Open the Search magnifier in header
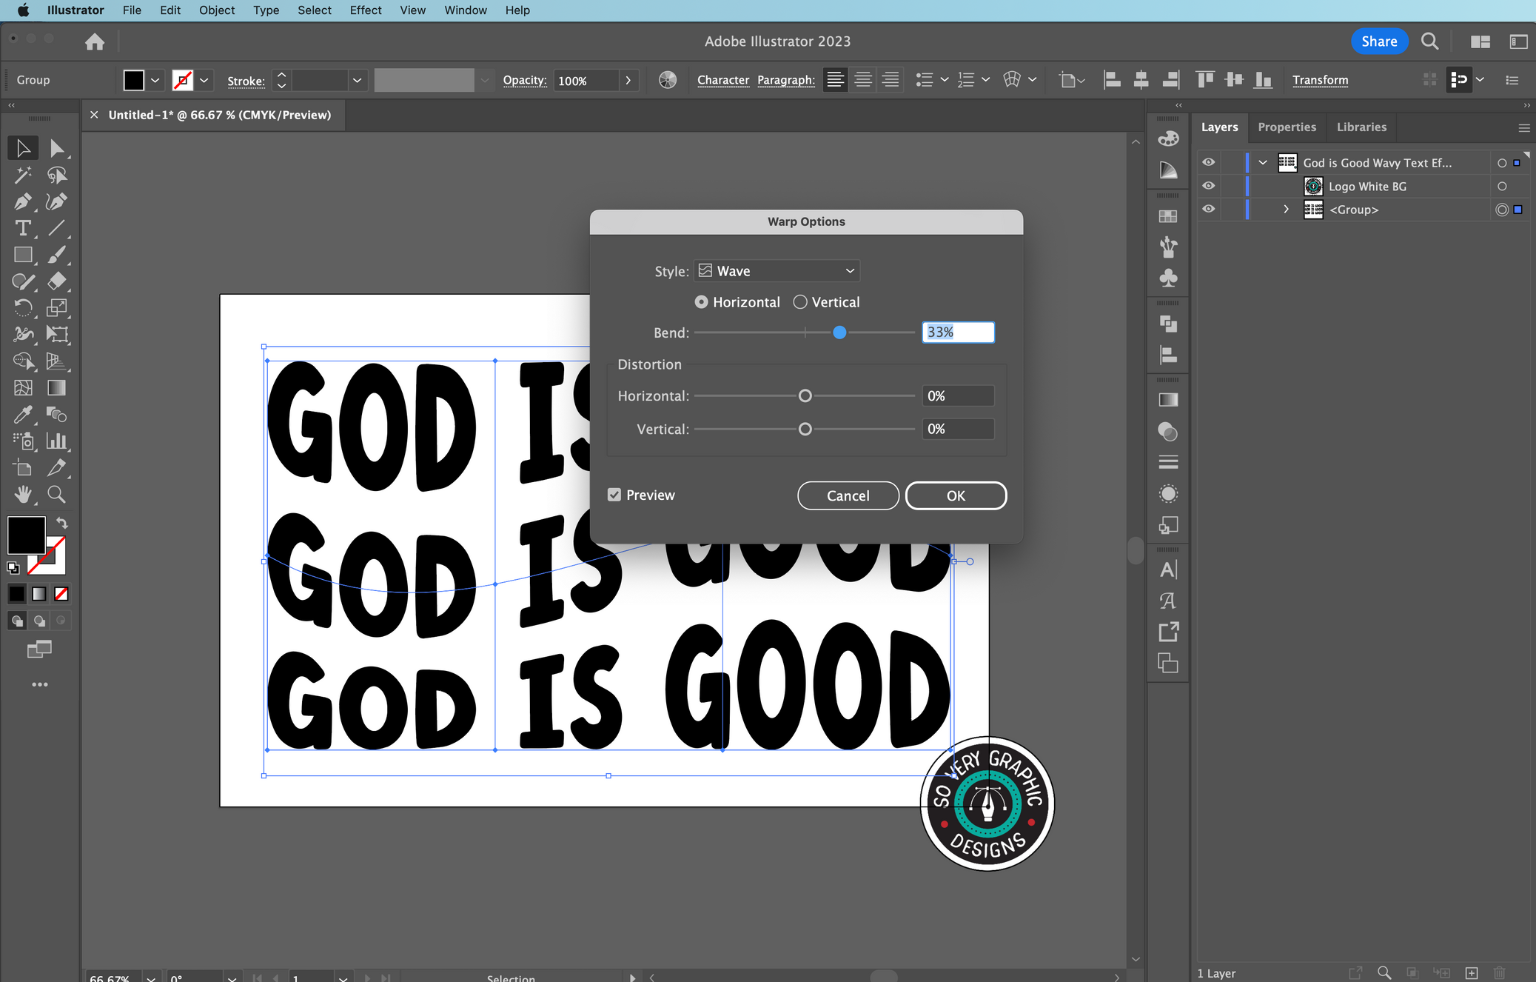1536x982 pixels. click(x=1430, y=41)
